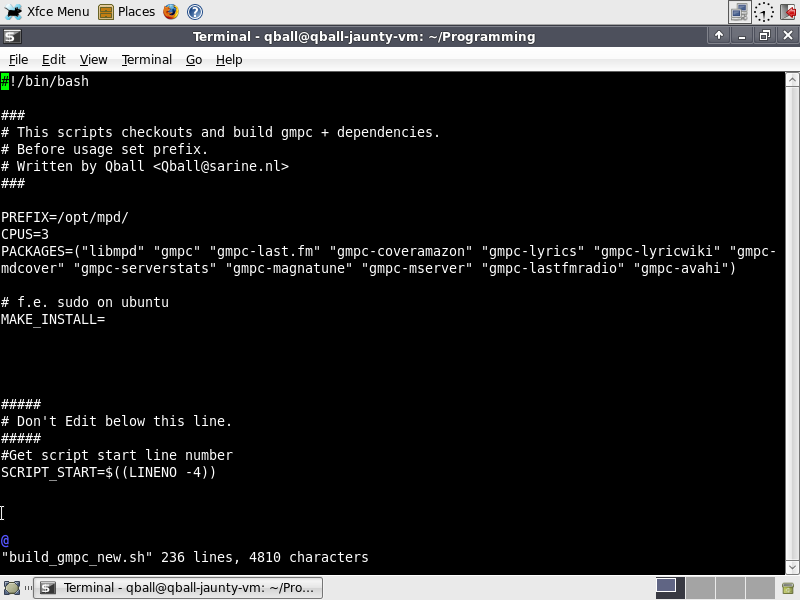
Task: Open the trash icon in the bottom panel
Action: (788, 588)
